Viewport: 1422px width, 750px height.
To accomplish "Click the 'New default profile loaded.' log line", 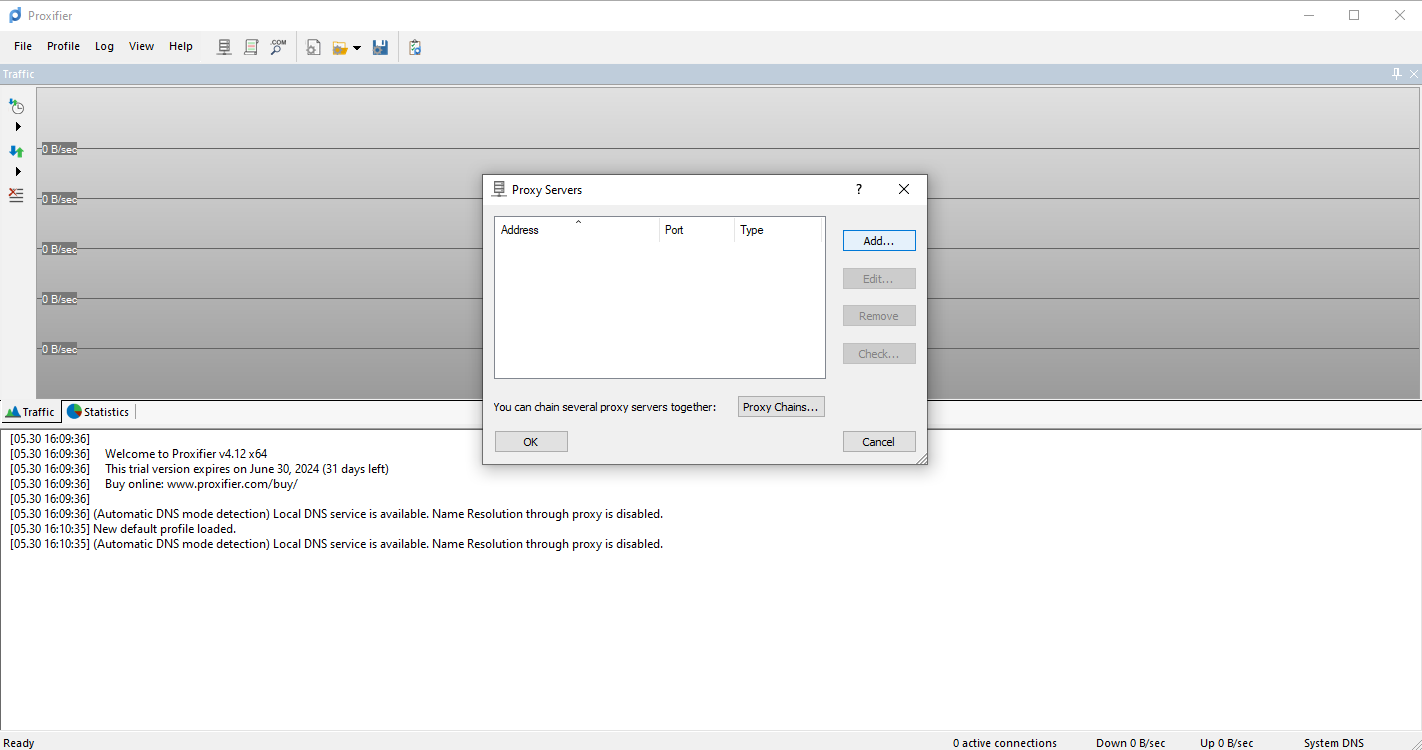I will pos(164,529).
